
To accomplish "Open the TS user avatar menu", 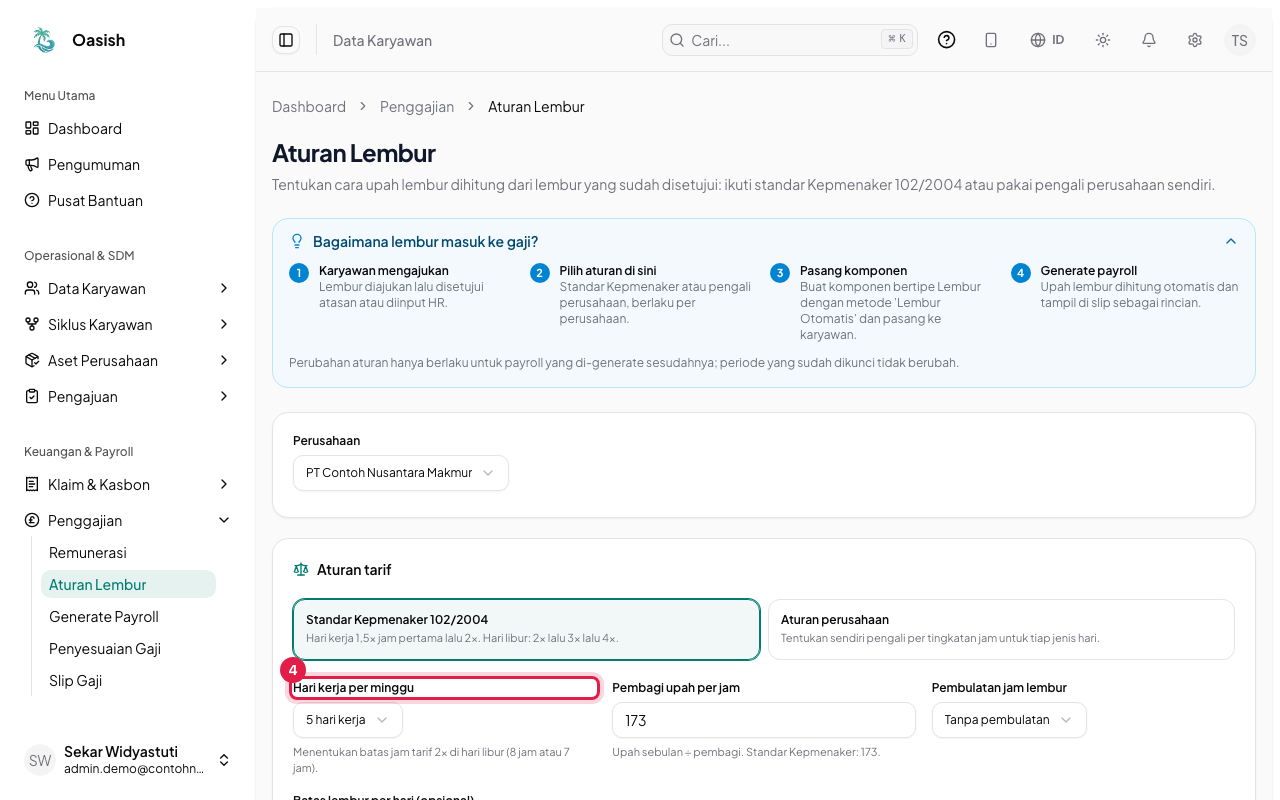I will (x=1240, y=40).
